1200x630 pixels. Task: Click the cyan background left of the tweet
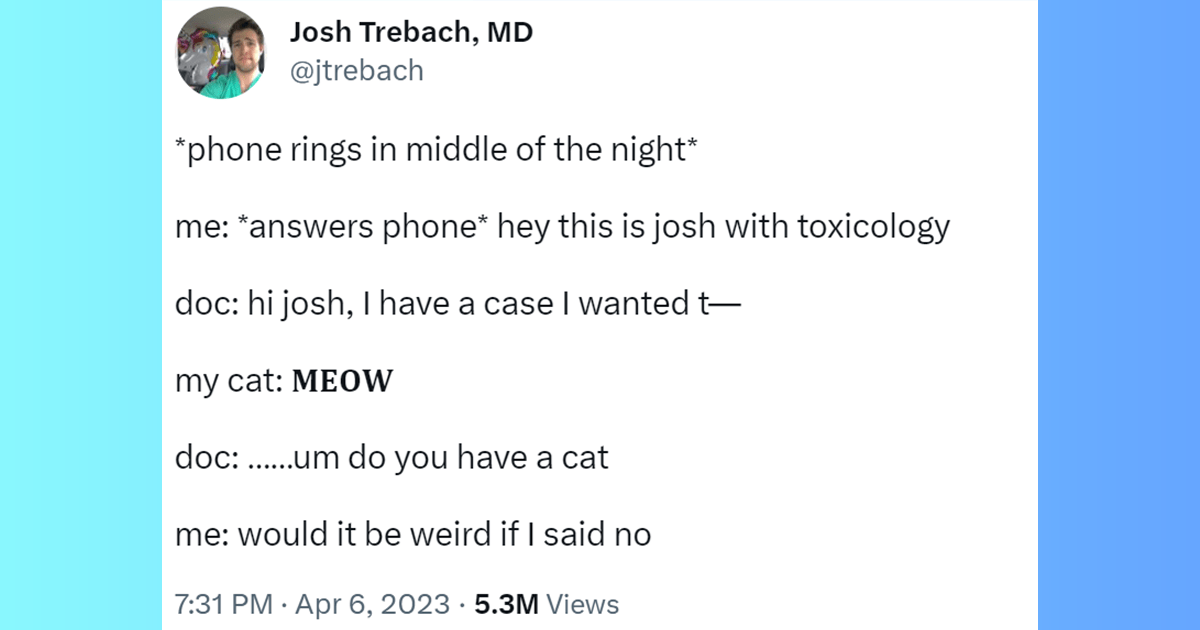tap(80, 315)
